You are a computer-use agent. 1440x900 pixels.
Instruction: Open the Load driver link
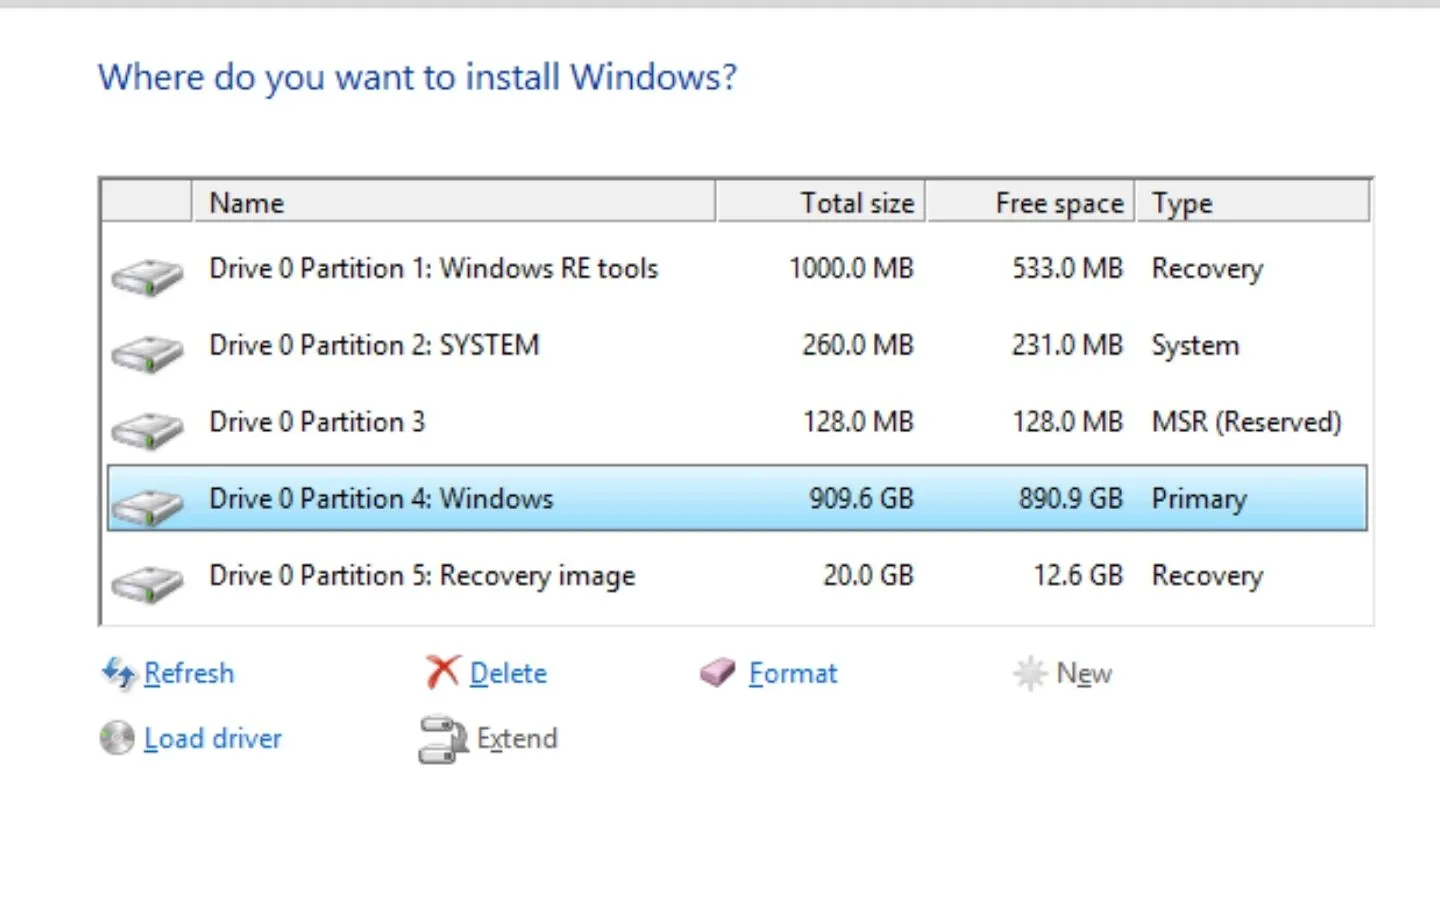tap(212, 738)
